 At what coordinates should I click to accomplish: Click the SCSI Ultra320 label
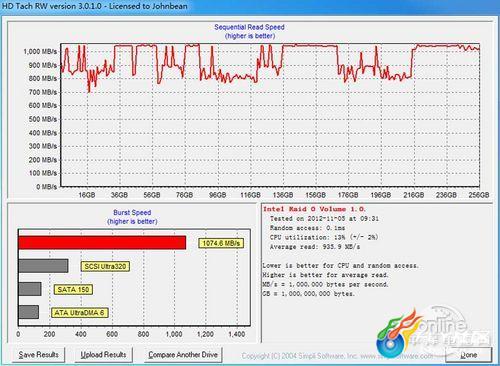coord(105,266)
